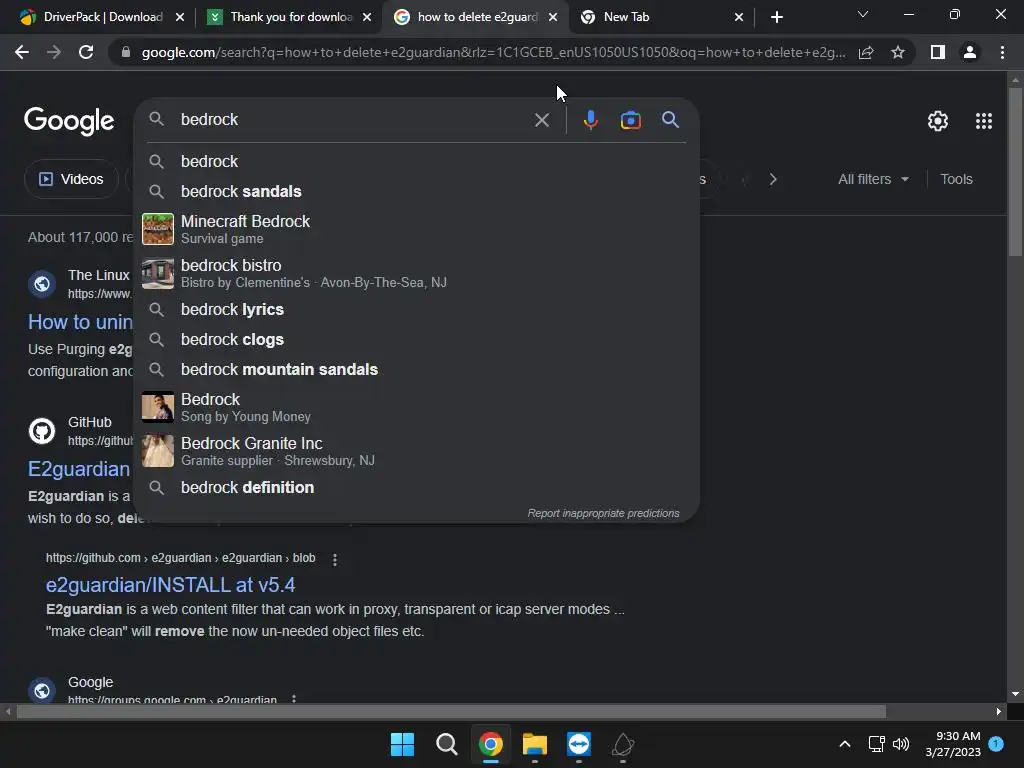Close the how to delete e2guardian tab
Image resolution: width=1024 pixels, height=768 pixels.
553,17
